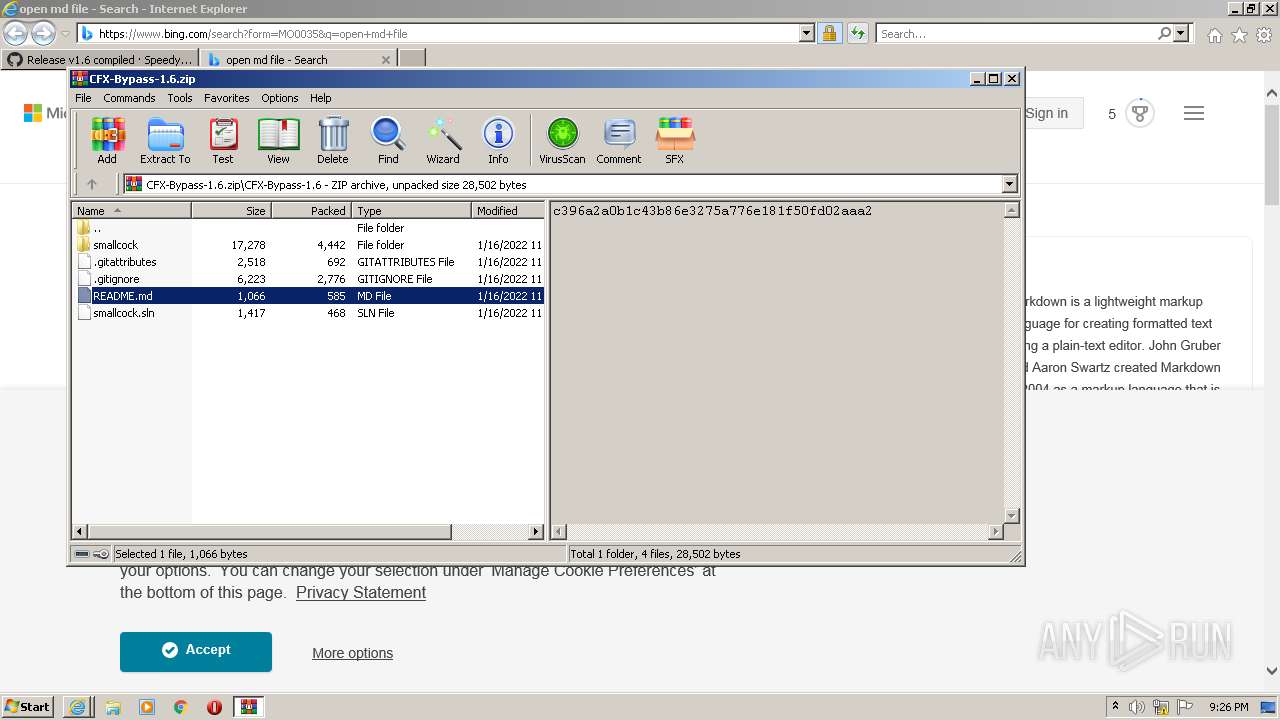
Task: Select the smallcock.sln file
Action: coord(310,312)
